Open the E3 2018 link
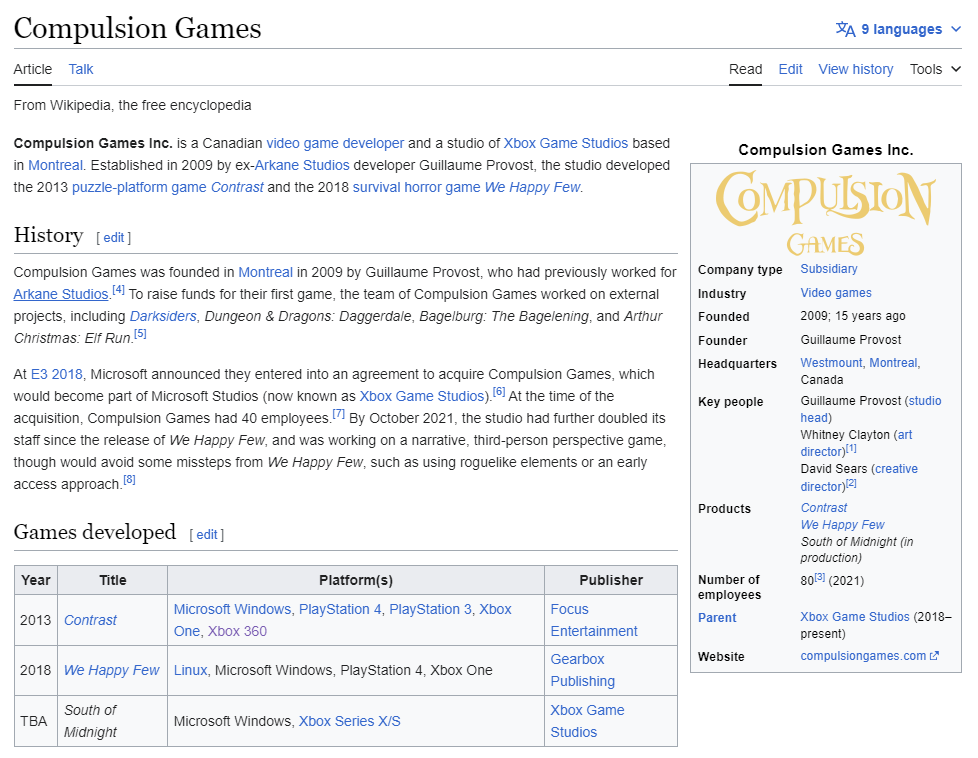The image size is (978, 758). 57,374
